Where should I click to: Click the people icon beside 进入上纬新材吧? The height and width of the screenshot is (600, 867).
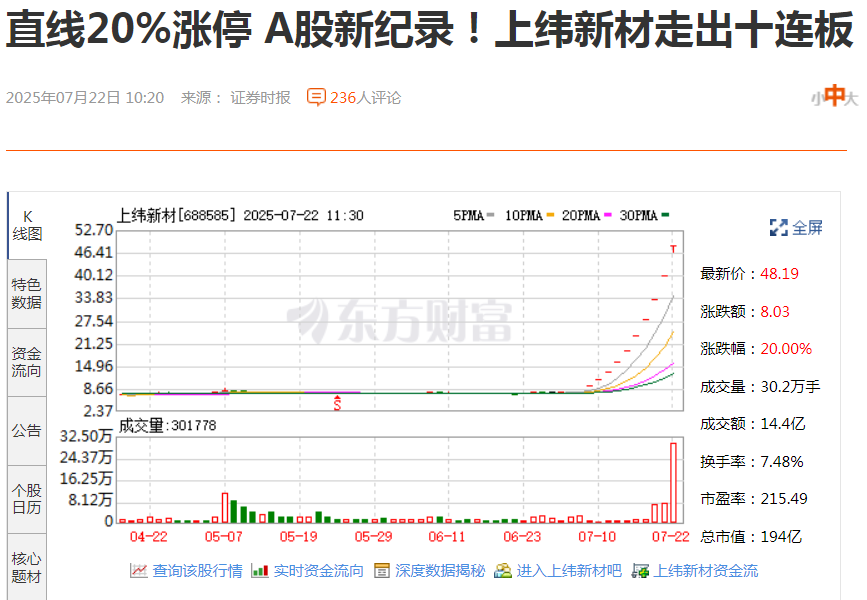503,571
